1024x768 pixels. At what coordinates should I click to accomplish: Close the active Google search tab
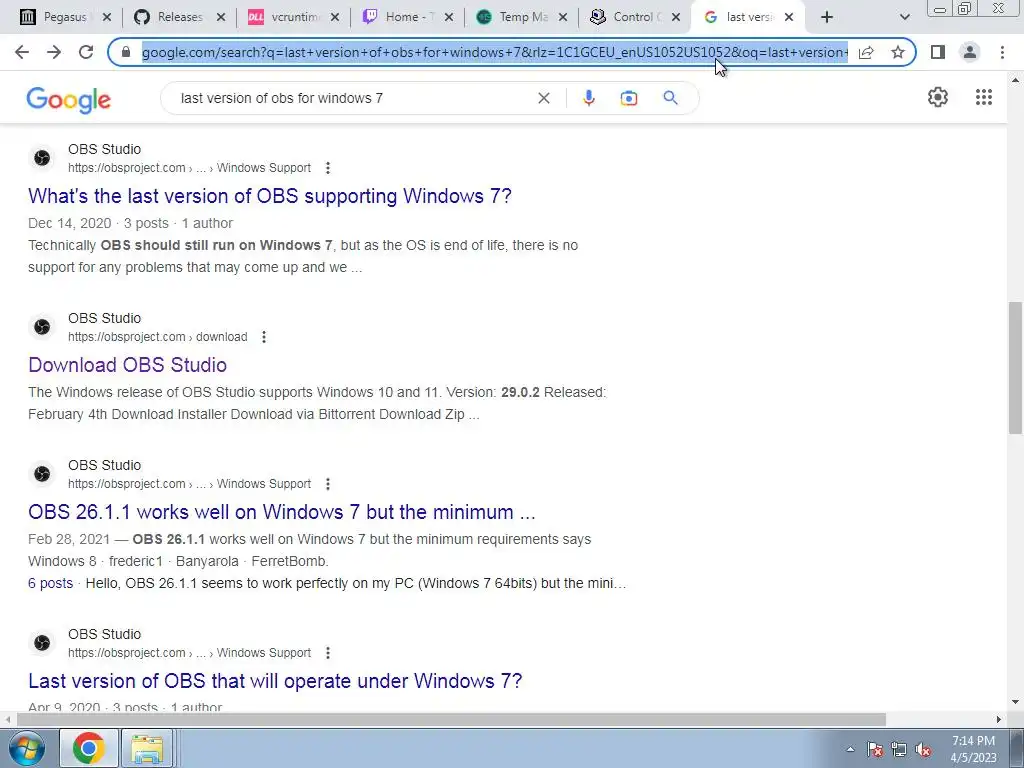coord(789,17)
